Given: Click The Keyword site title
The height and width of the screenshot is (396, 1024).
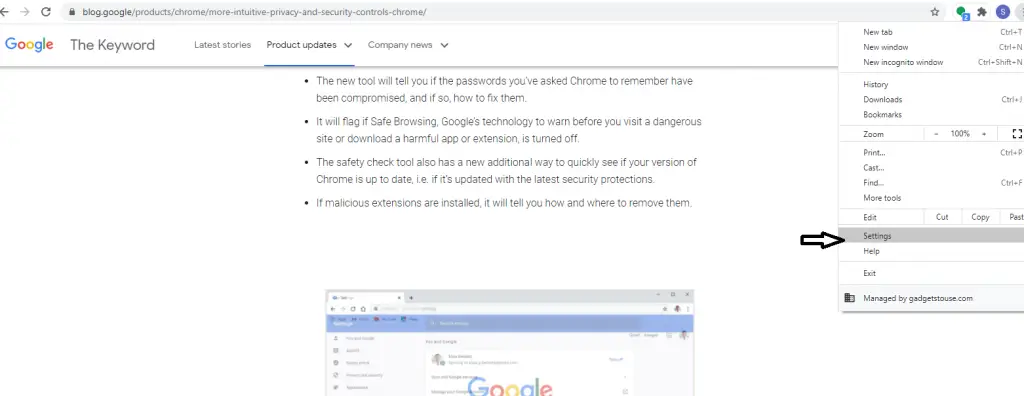Looking at the screenshot, I should [x=112, y=45].
